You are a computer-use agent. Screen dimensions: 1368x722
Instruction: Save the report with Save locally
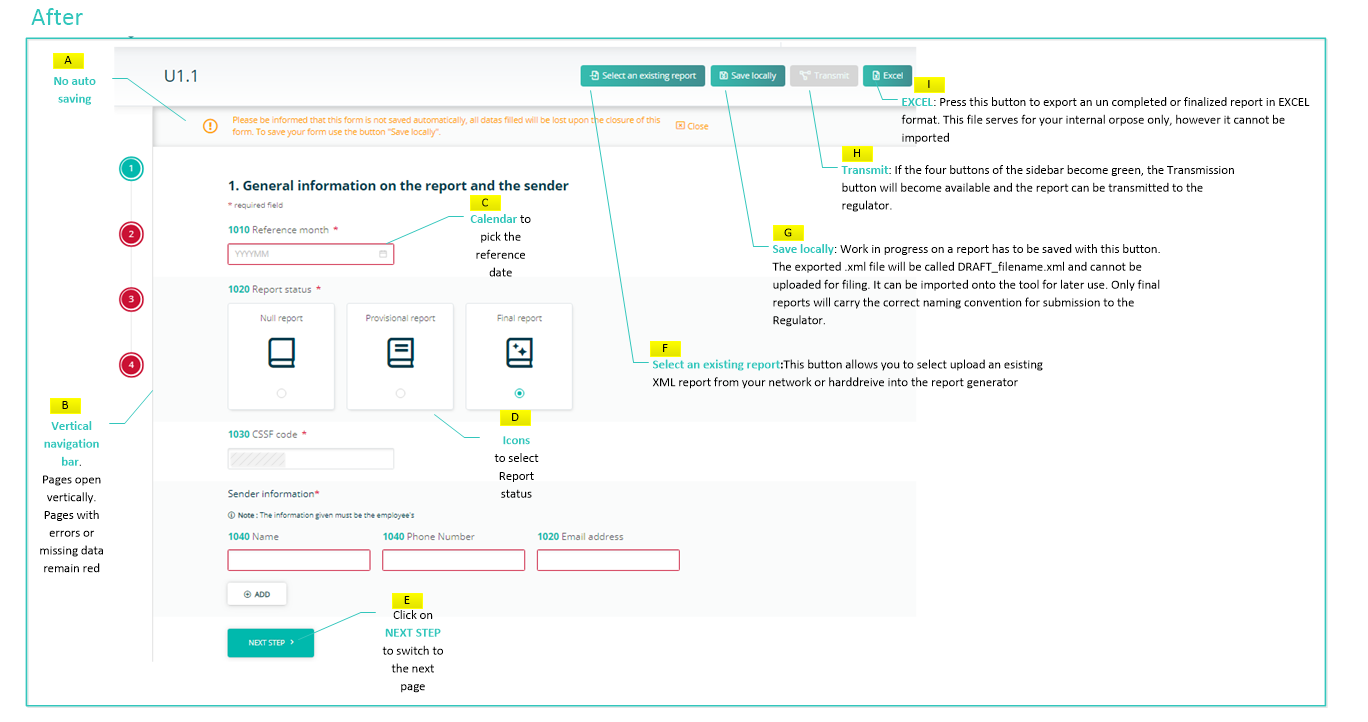point(748,76)
